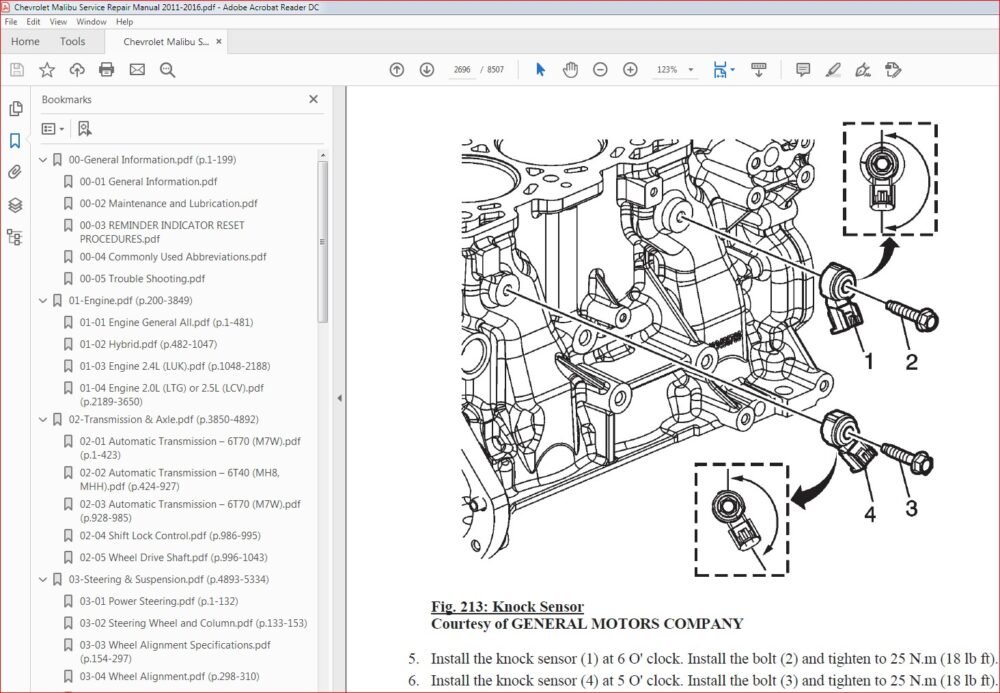Open bookmark 02-05 Wheel Drive Shaft.pdf

[173, 557]
